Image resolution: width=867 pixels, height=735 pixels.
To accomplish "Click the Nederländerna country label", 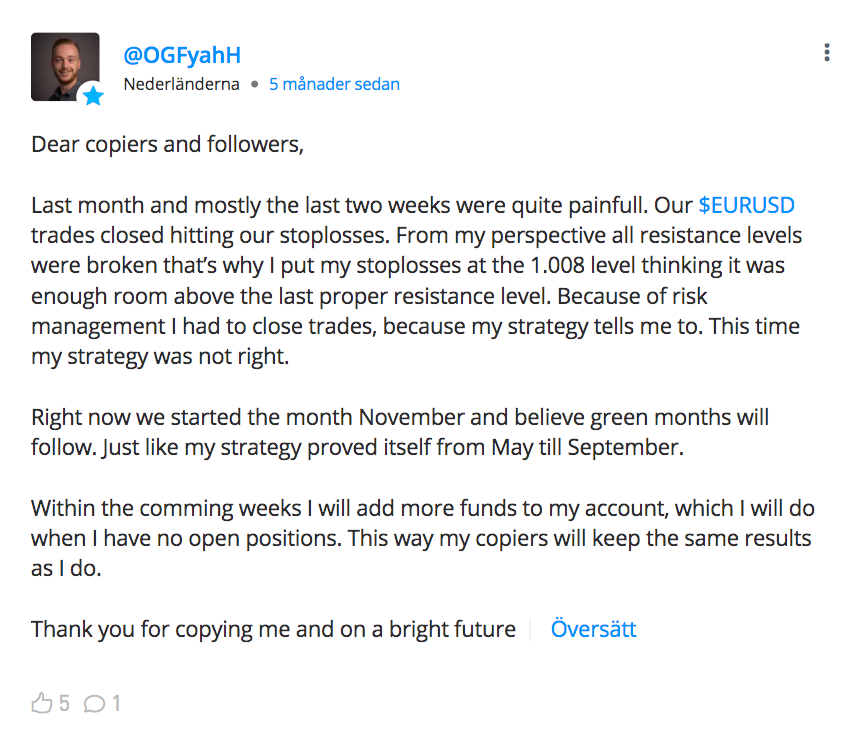I will 181,84.
